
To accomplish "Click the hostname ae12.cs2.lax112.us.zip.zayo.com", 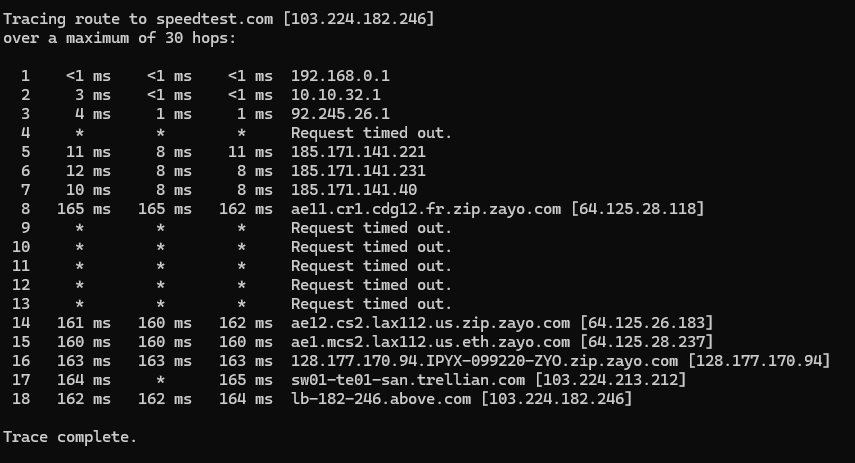I will click(430, 323).
